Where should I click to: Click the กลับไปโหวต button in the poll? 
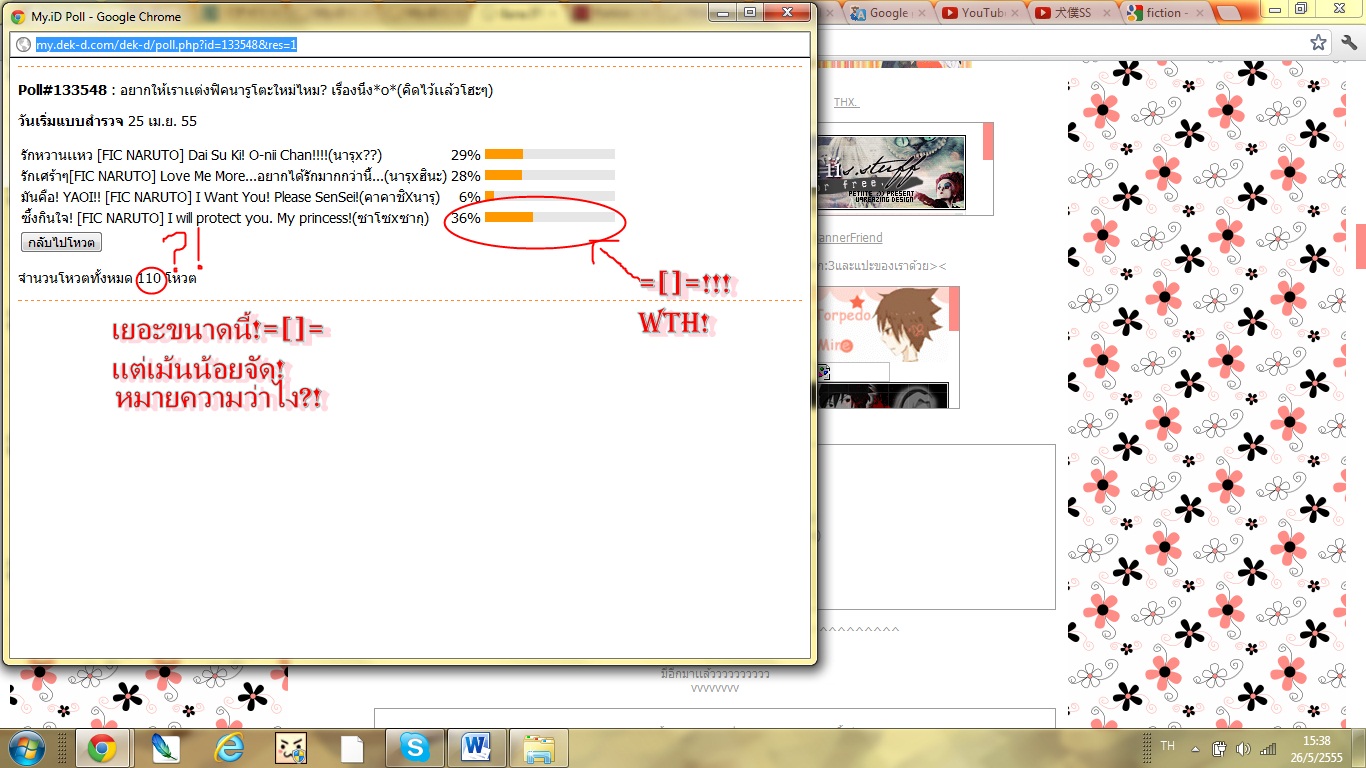pyautogui.click(x=61, y=242)
